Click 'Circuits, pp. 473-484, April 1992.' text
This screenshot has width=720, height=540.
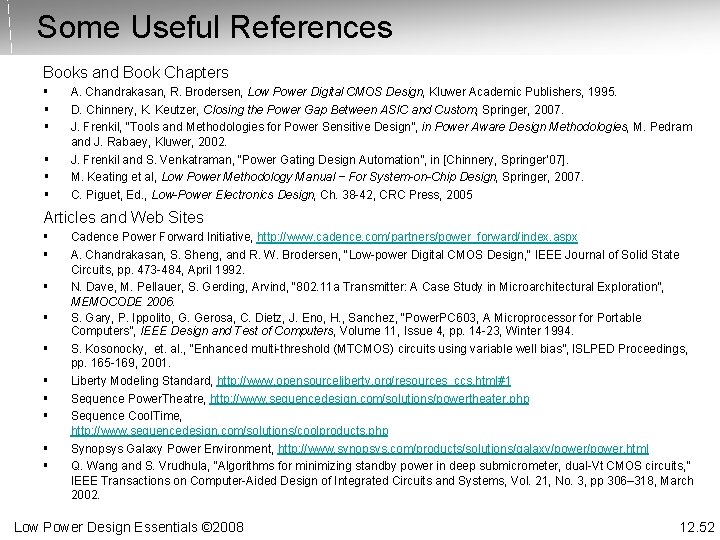point(158,270)
